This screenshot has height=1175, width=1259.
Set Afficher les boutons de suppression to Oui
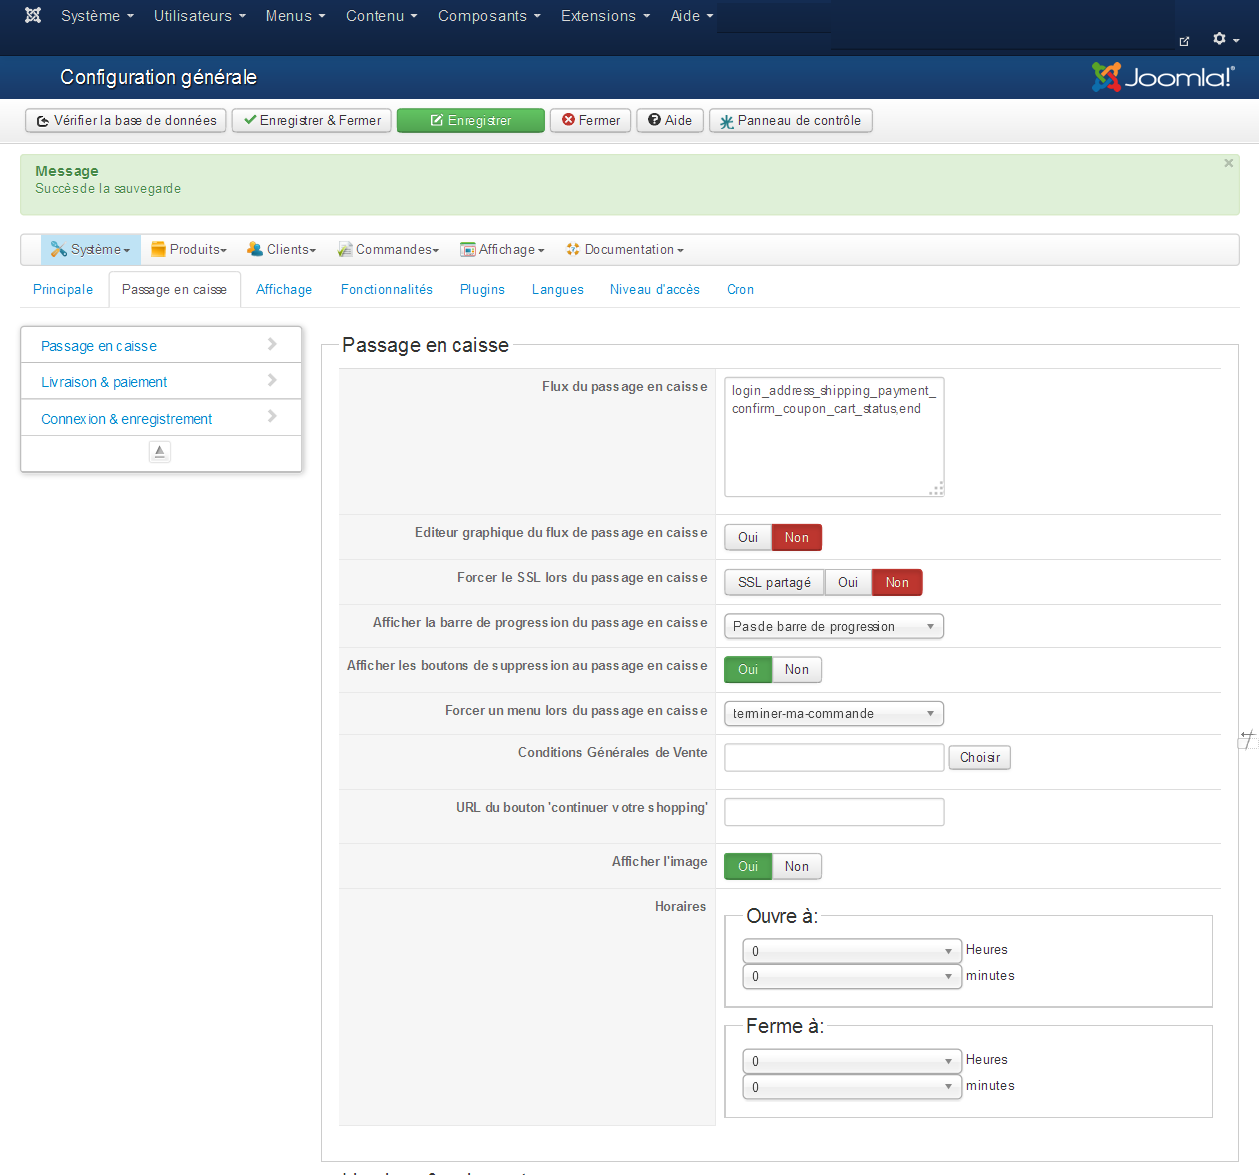tap(748, 669)
